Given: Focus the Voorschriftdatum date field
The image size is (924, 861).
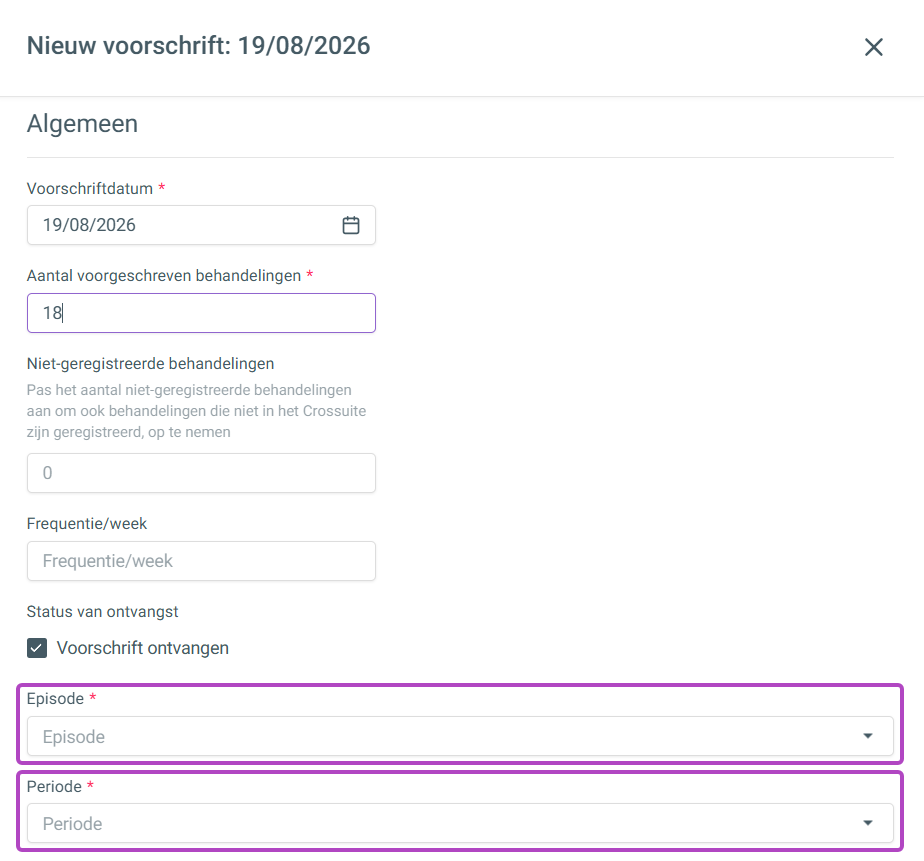Looking at the screenshot, I should point(201,225).
